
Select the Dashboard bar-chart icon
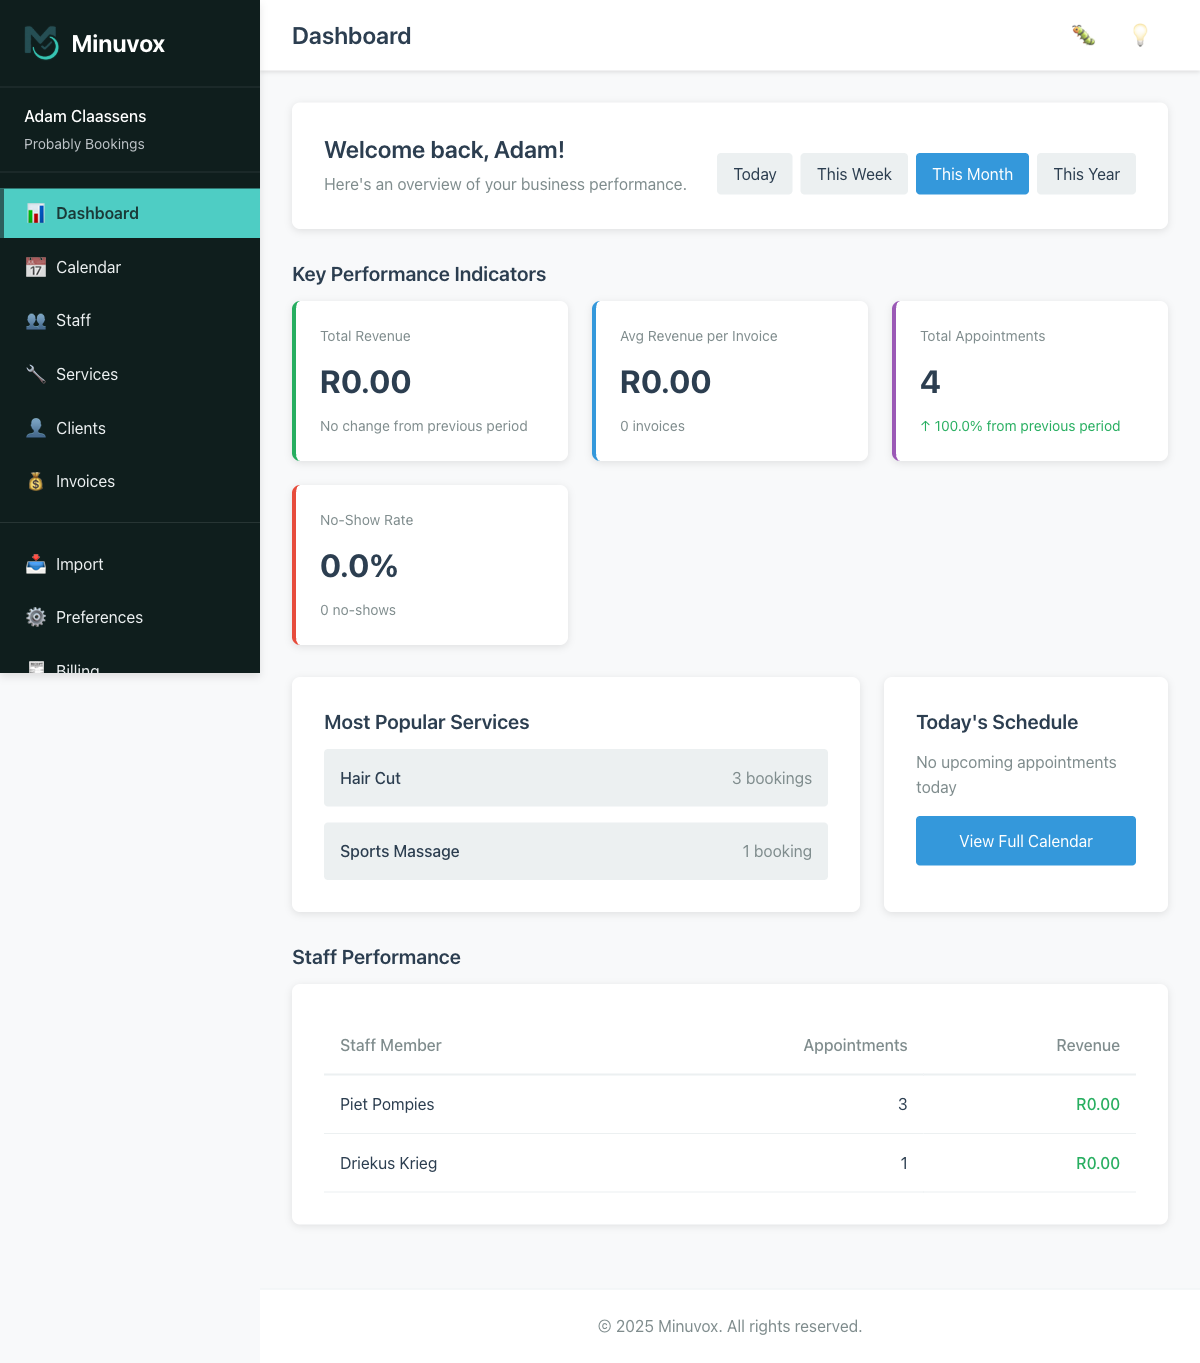(36, 213)
